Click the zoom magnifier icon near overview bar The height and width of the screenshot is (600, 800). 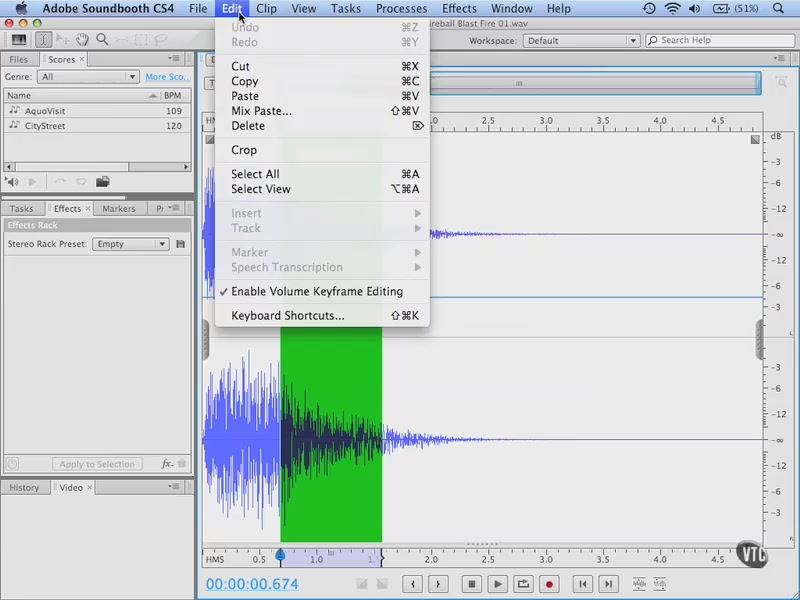click(782, 83)
